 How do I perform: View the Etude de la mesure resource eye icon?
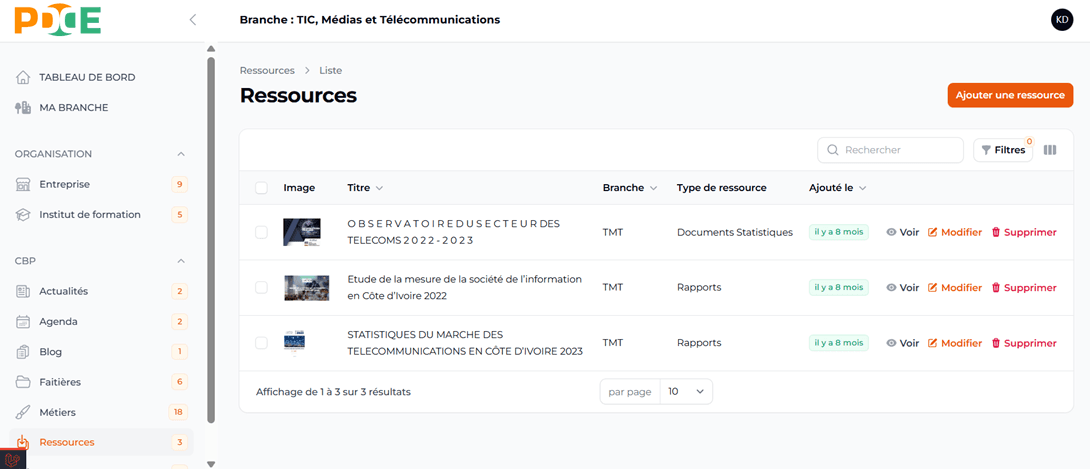[x=891, y=288]
